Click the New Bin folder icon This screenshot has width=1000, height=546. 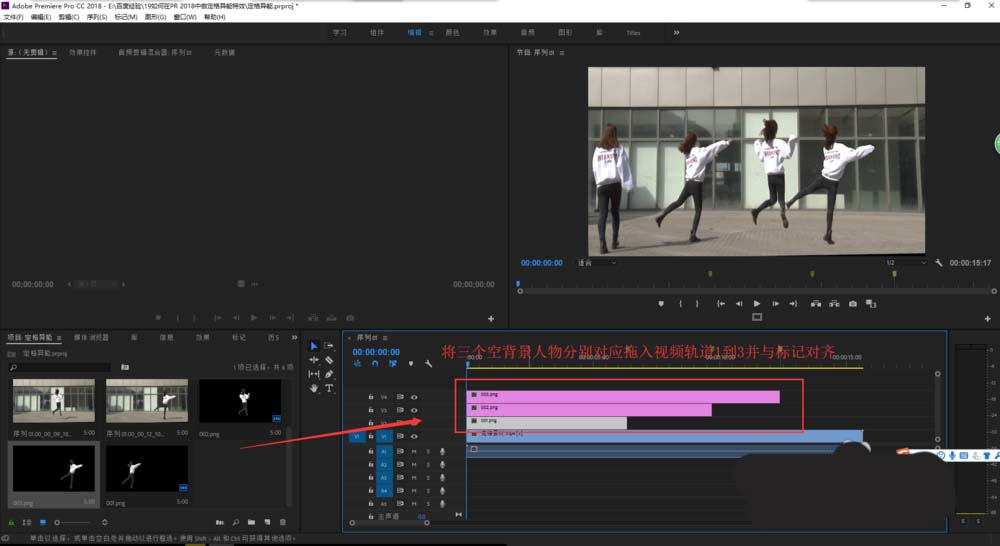pos(252,522)
